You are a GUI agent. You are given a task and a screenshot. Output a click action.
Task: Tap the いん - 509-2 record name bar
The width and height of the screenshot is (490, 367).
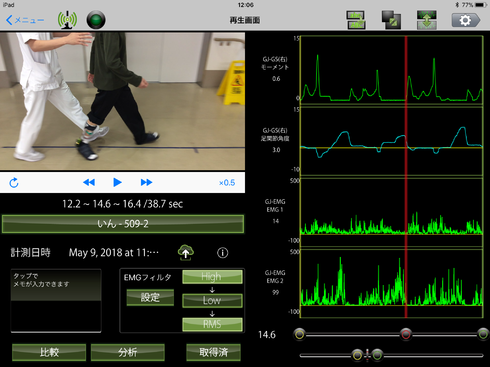click(x=123, y=224)
